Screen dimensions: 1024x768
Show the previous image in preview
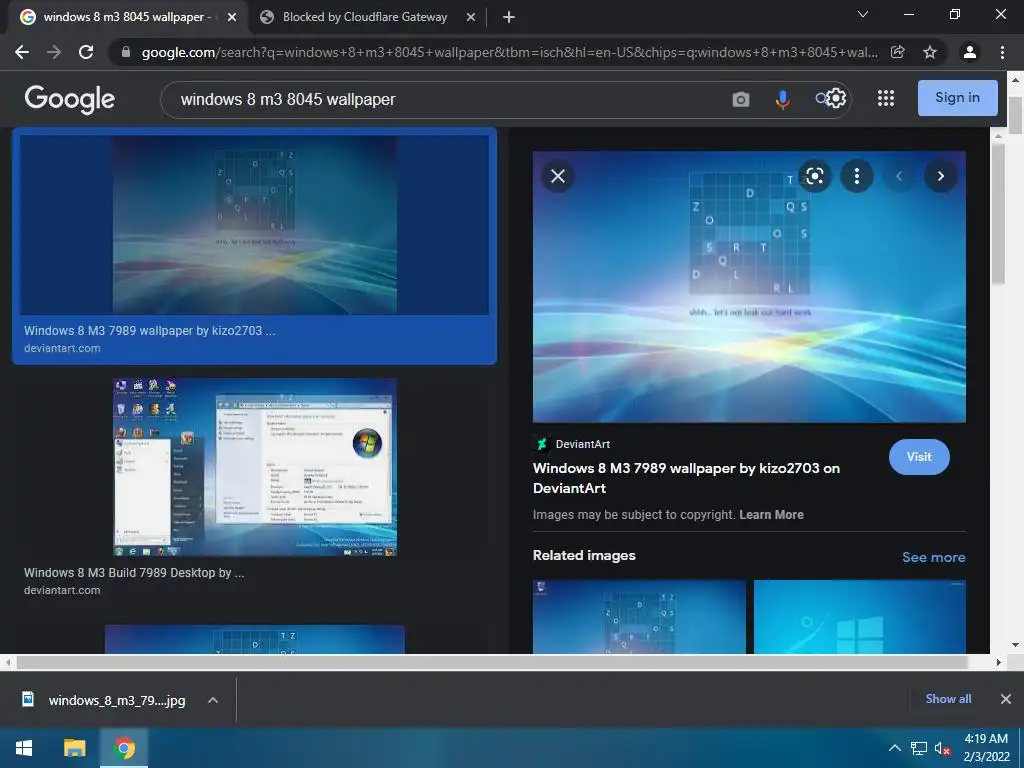(899, 176)
